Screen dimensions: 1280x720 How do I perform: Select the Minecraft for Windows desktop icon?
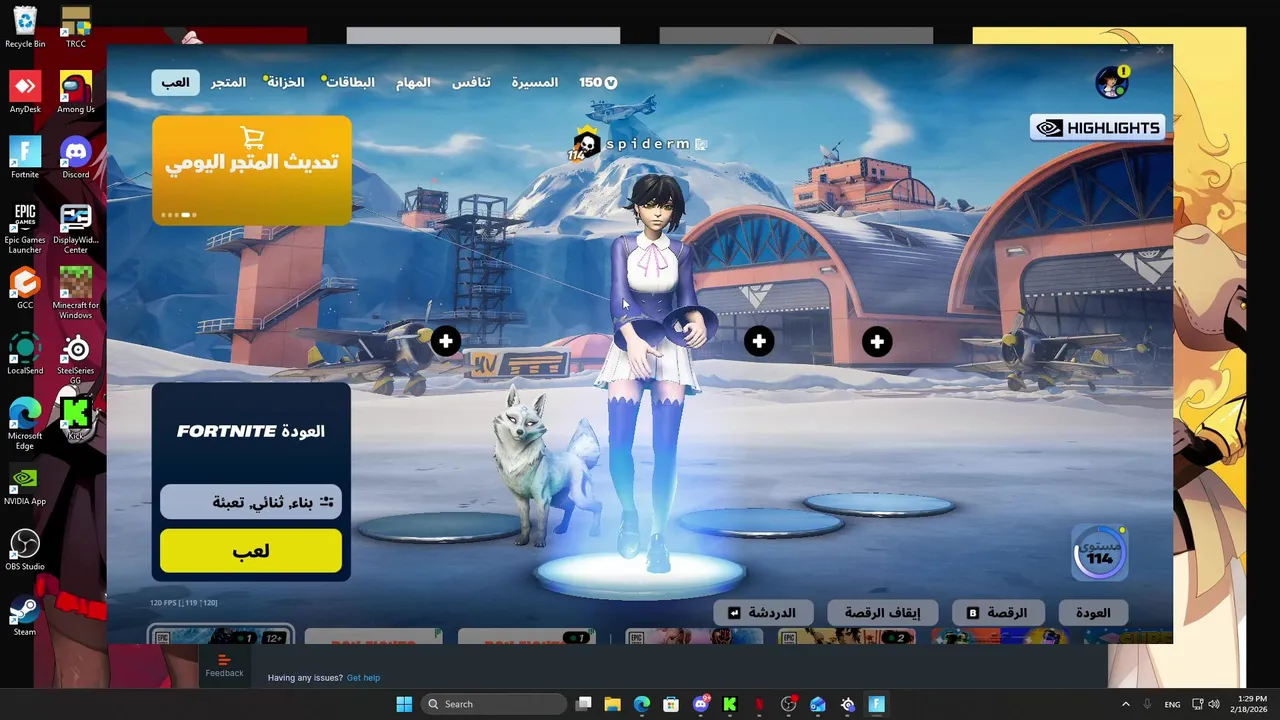coord(76,293)
